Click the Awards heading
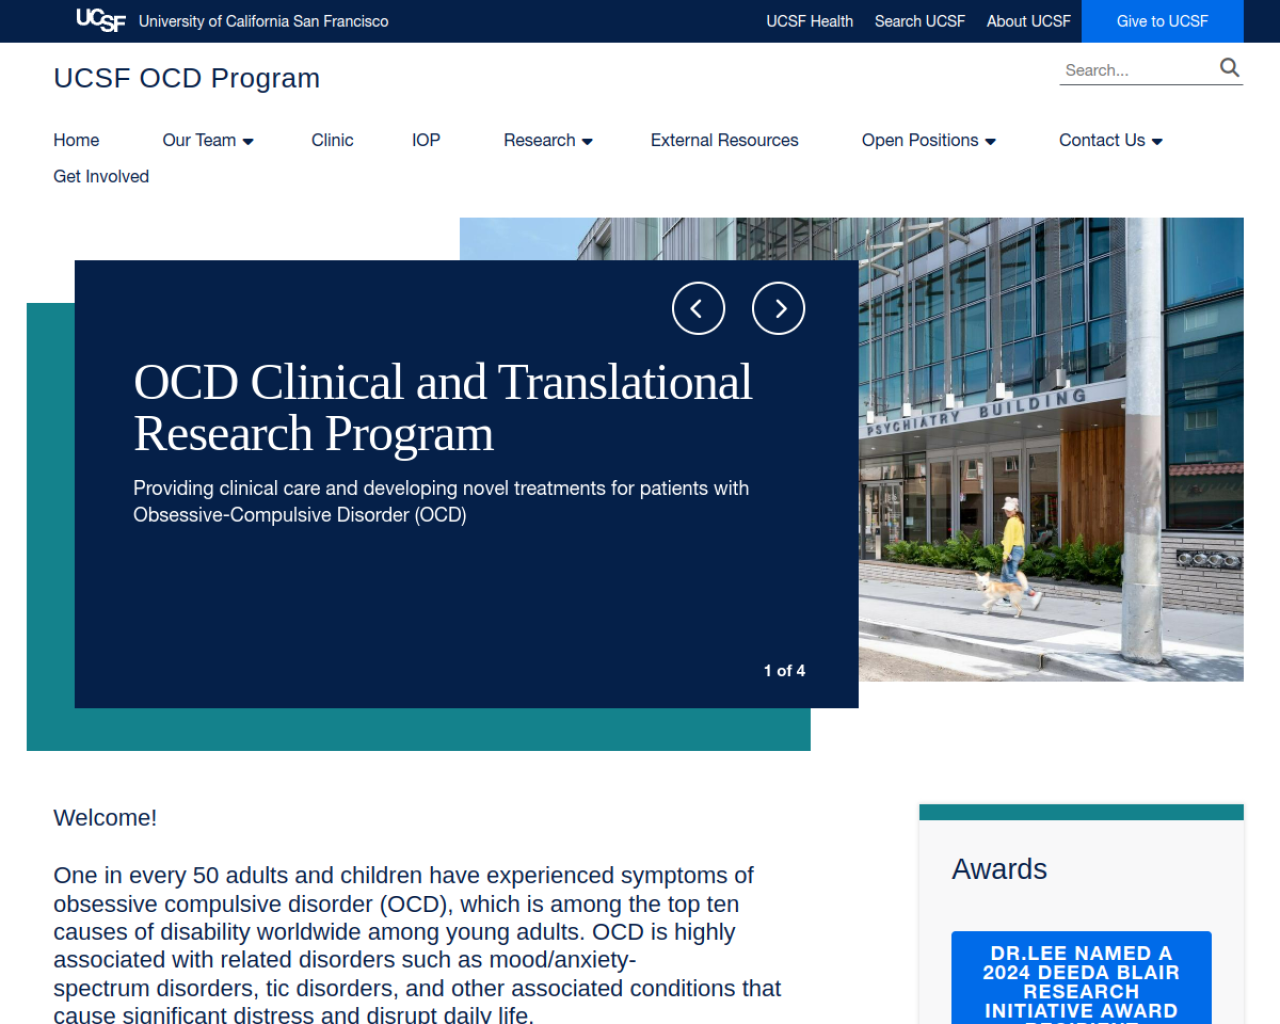 (x=999, y=869)
